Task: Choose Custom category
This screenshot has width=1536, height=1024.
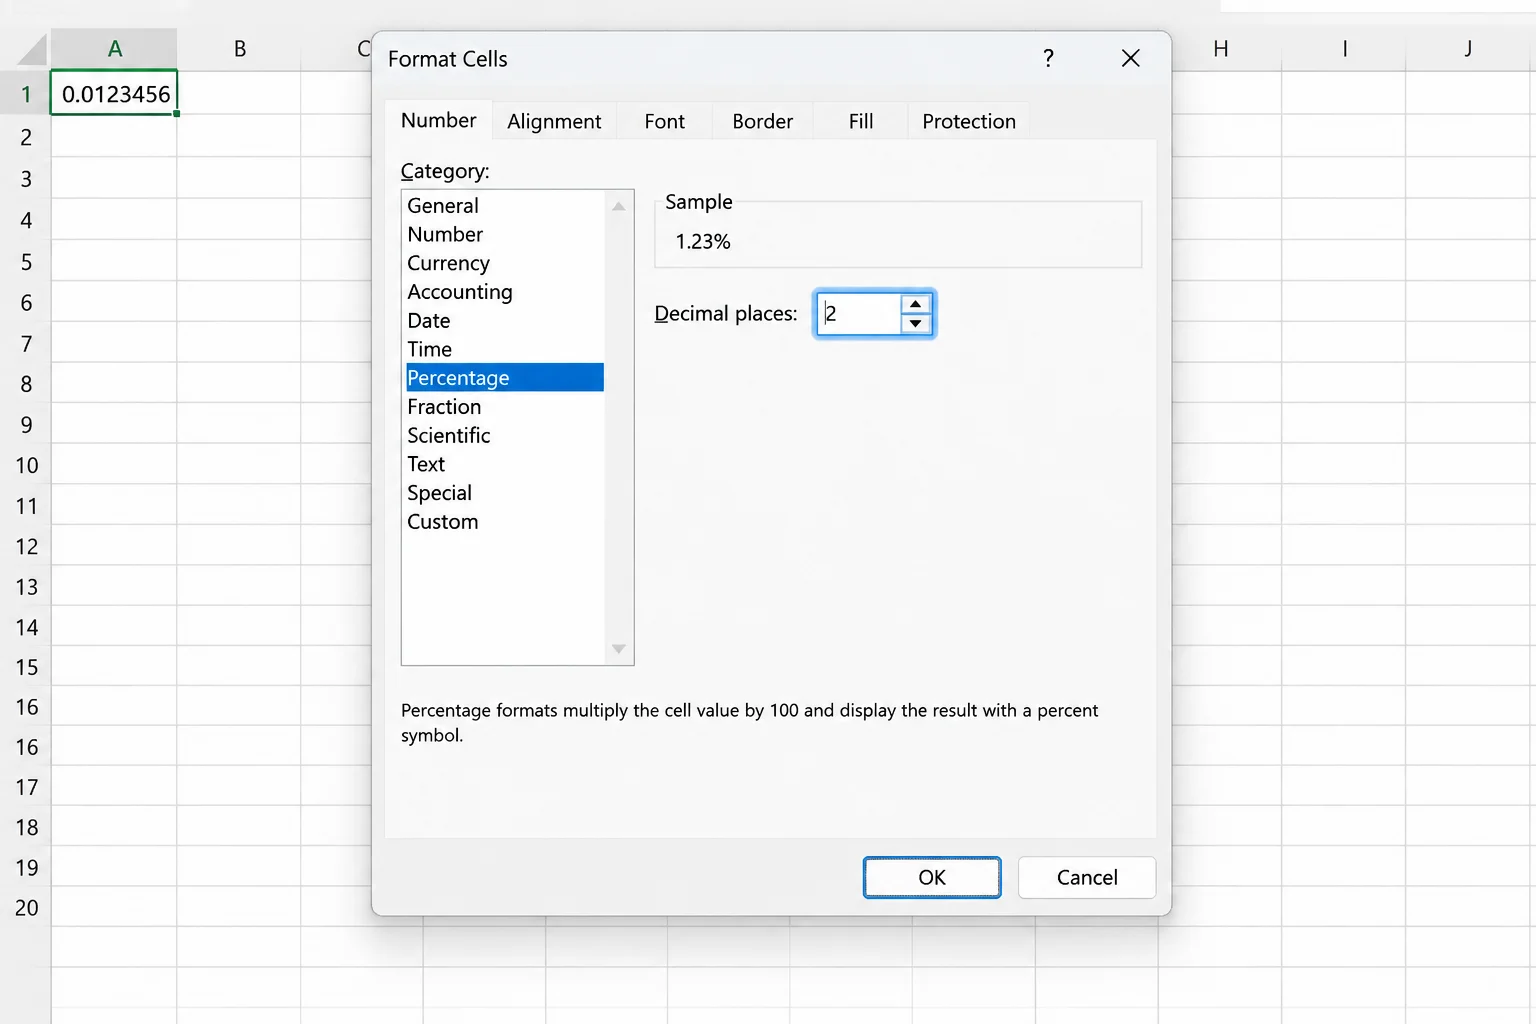Action: tap(504, 521)
